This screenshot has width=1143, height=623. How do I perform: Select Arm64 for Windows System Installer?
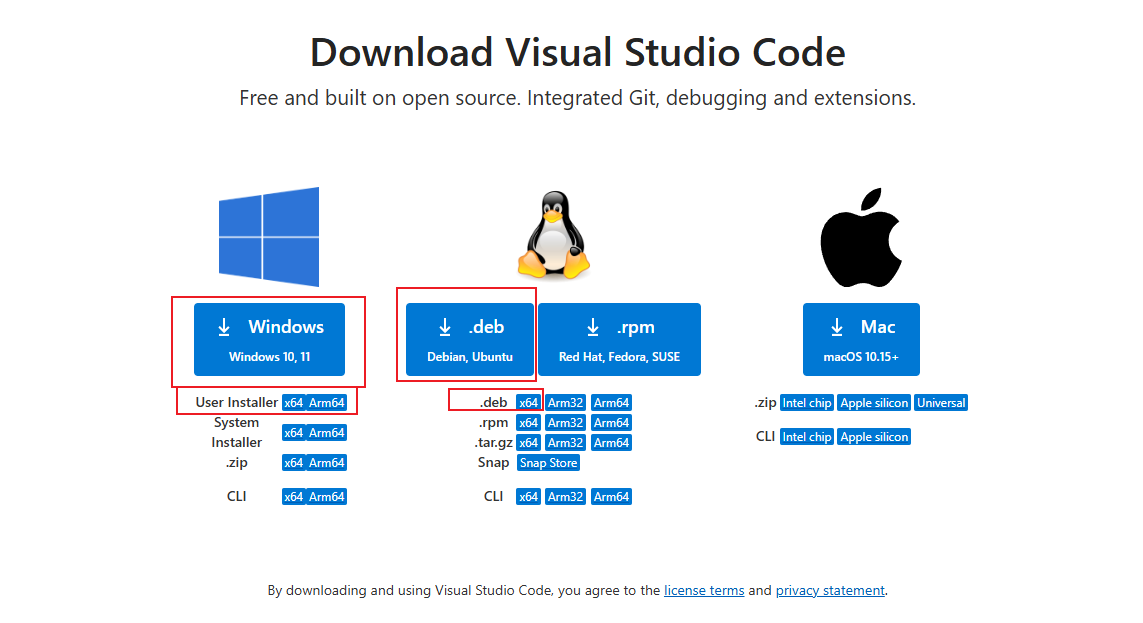pyautogui.click(x=327, y=433)
